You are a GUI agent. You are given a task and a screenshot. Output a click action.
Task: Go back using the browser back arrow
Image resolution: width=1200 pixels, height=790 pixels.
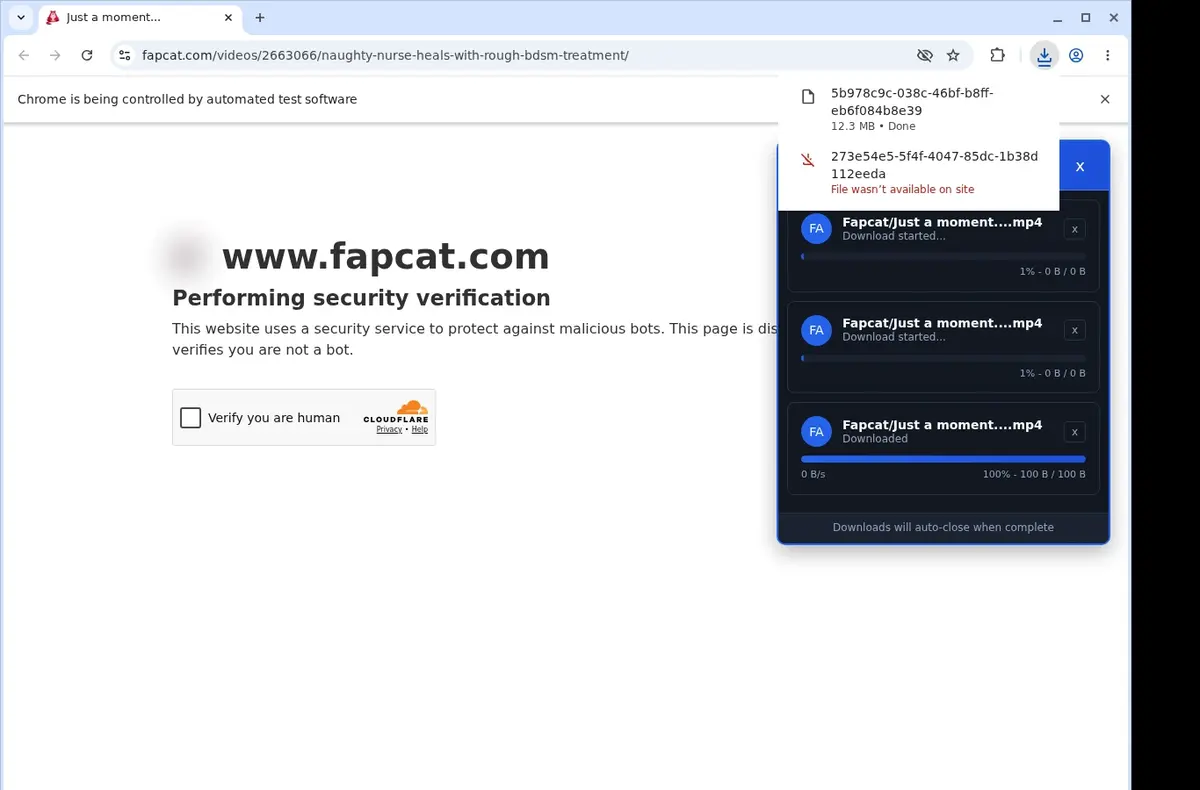pyautogui.click(x=24, y=56)
